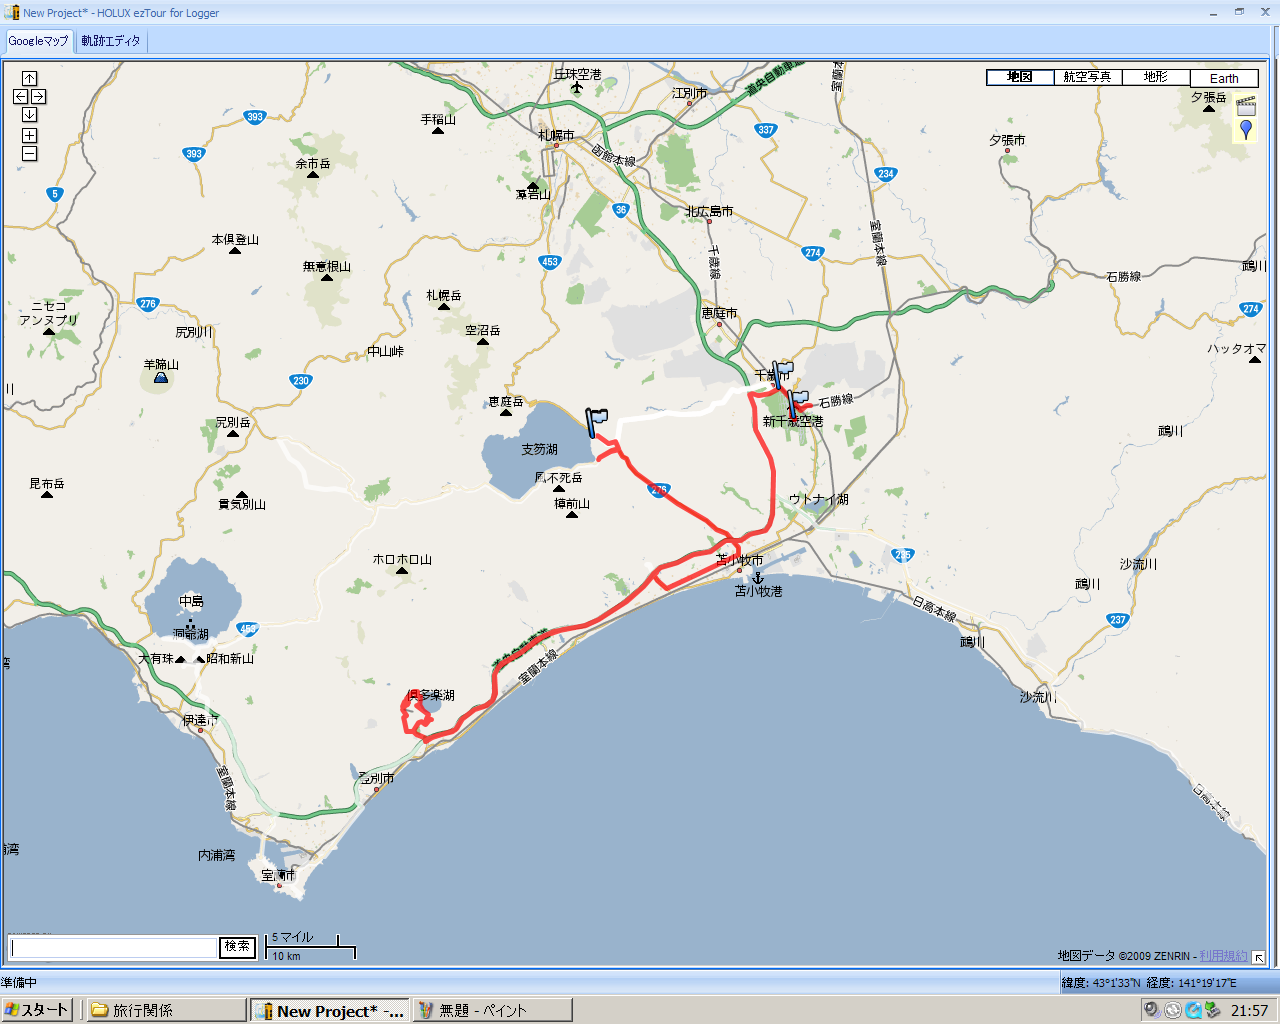Click the flag marker near Lake Shikotsu
Screen dimensions: 1280x1024
[595, 423]
